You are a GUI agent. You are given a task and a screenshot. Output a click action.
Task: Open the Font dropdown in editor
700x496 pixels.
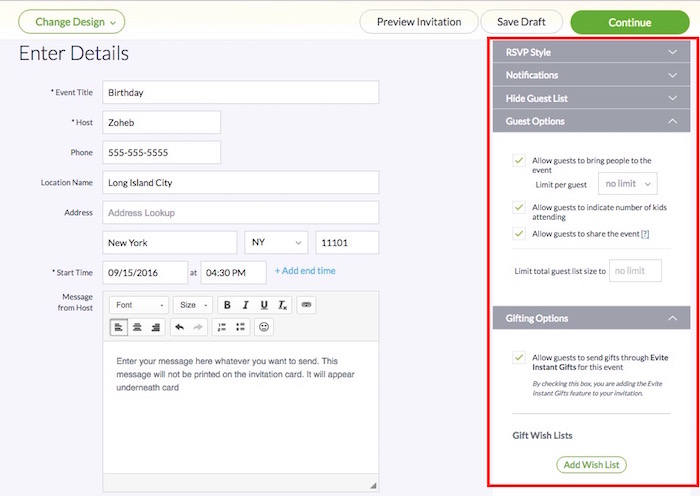point(138,305)
